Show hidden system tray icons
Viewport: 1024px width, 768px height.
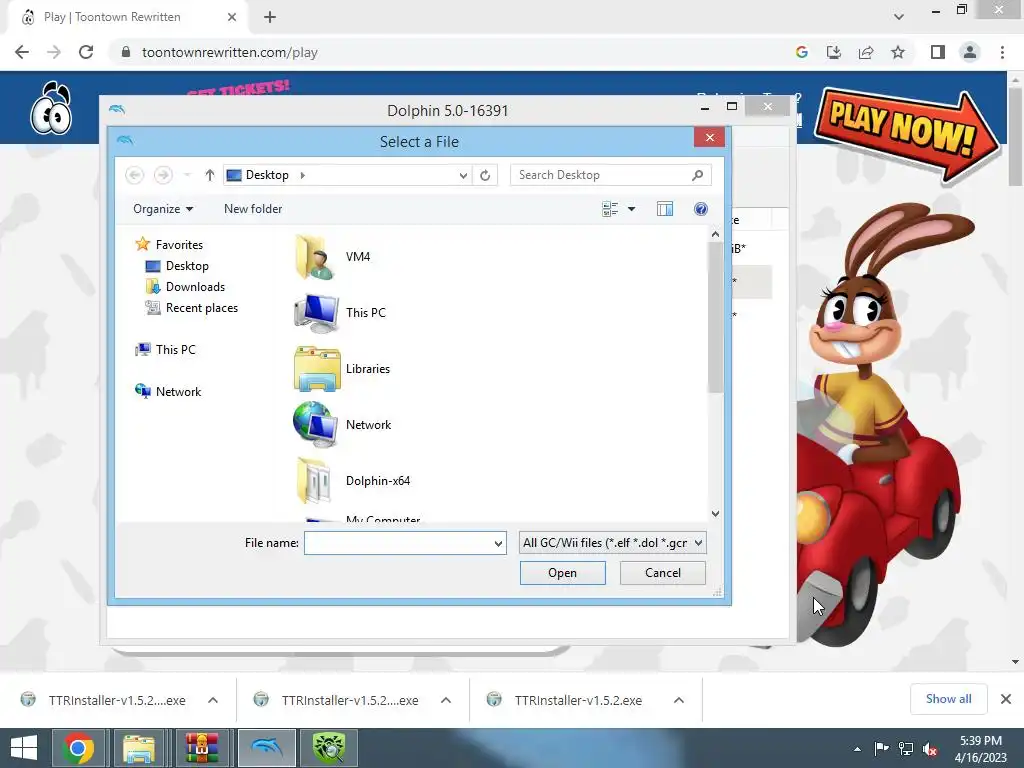tap(857, 749)
